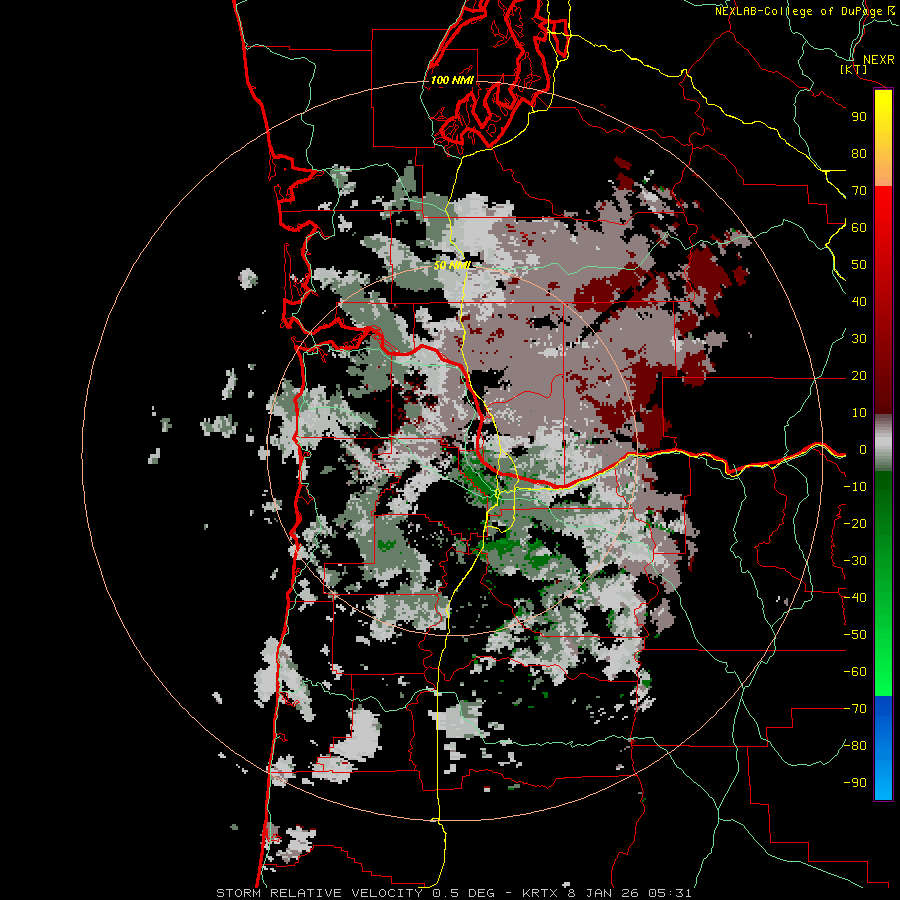
Task: Select the -40 value on velocity scale
Action: click(x=855, y=598)
